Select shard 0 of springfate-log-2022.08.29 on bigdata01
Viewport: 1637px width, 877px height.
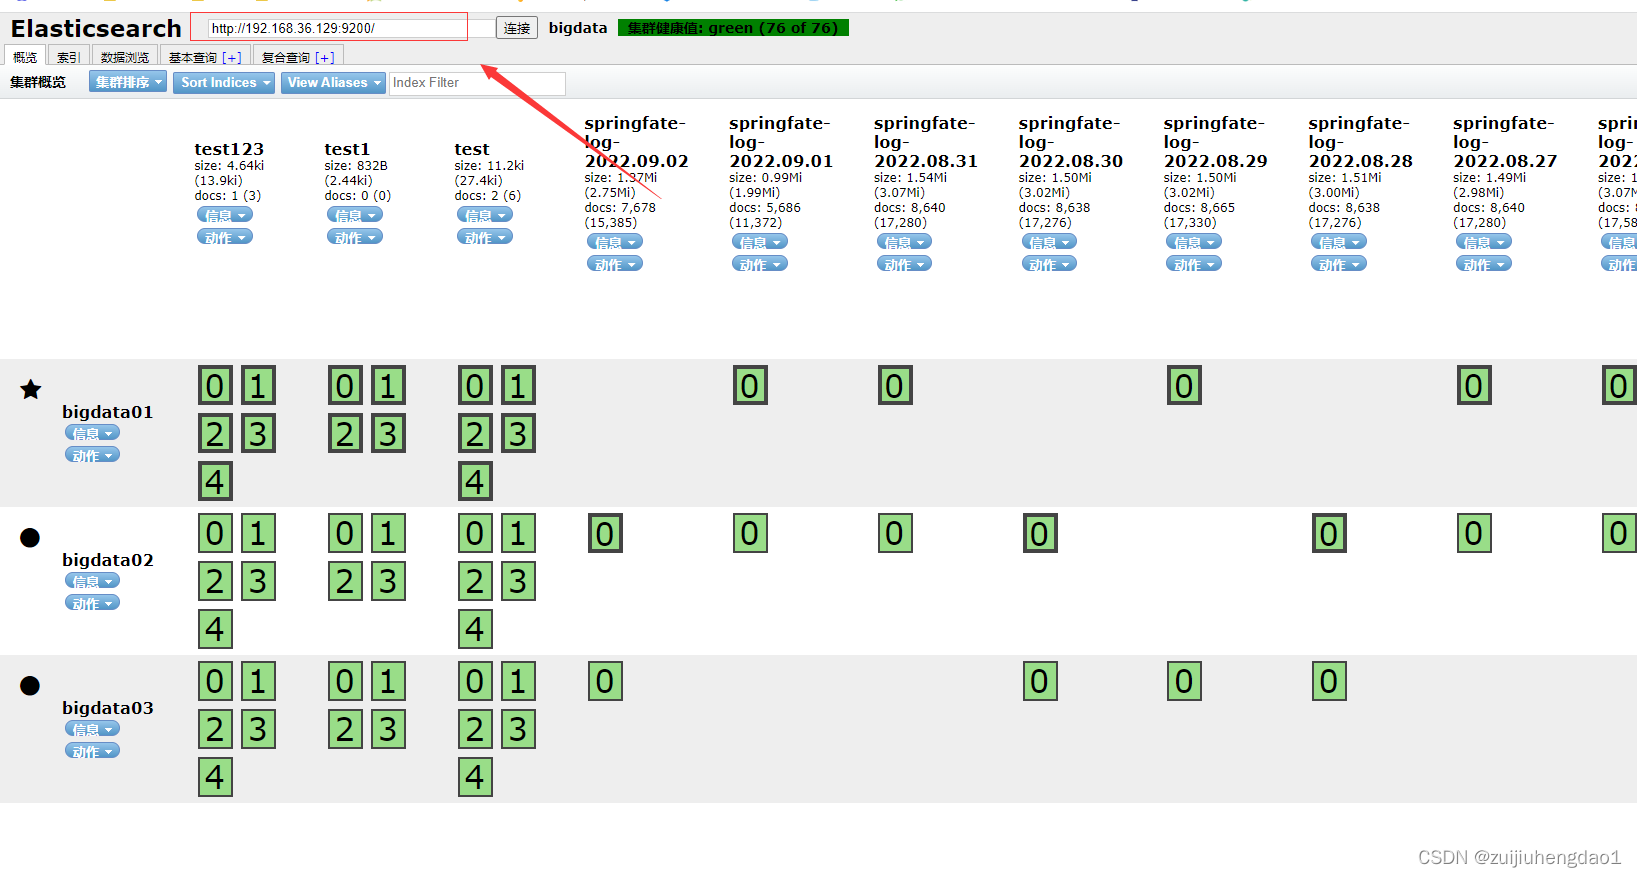[1184, 385]
